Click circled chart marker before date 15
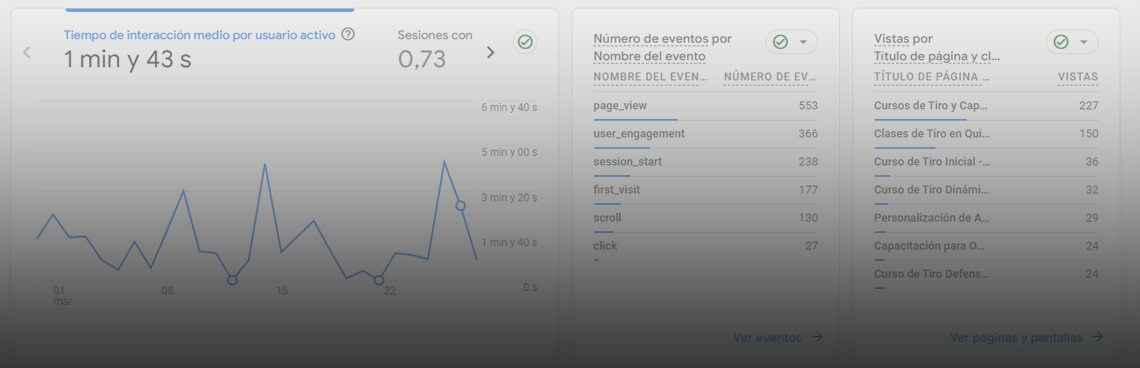This screenshot has width=1140, height=368. [232, 280]
